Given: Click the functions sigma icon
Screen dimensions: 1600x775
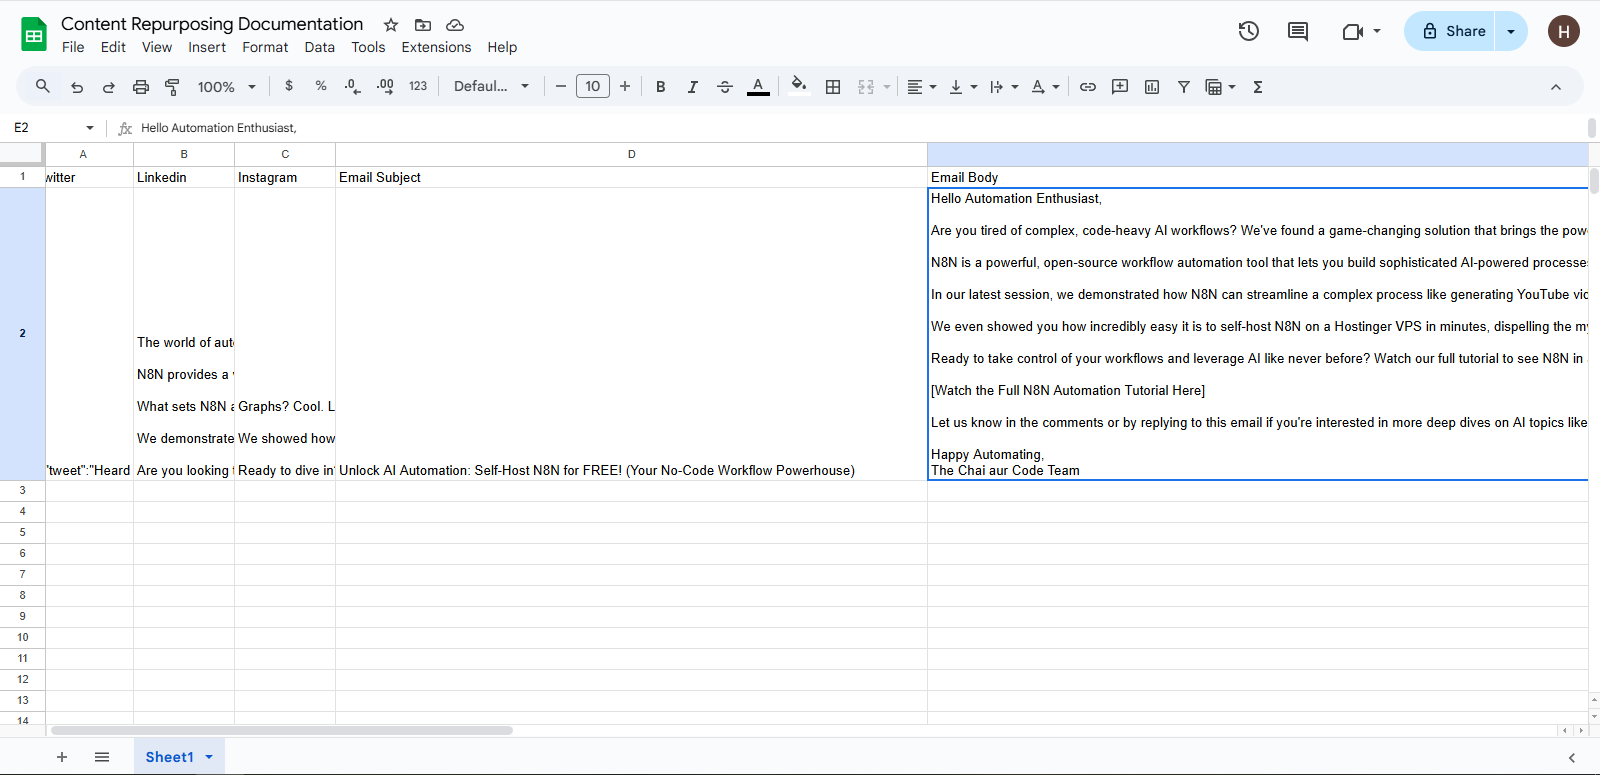Looking at the screenshot, I should click(1258, 87).
